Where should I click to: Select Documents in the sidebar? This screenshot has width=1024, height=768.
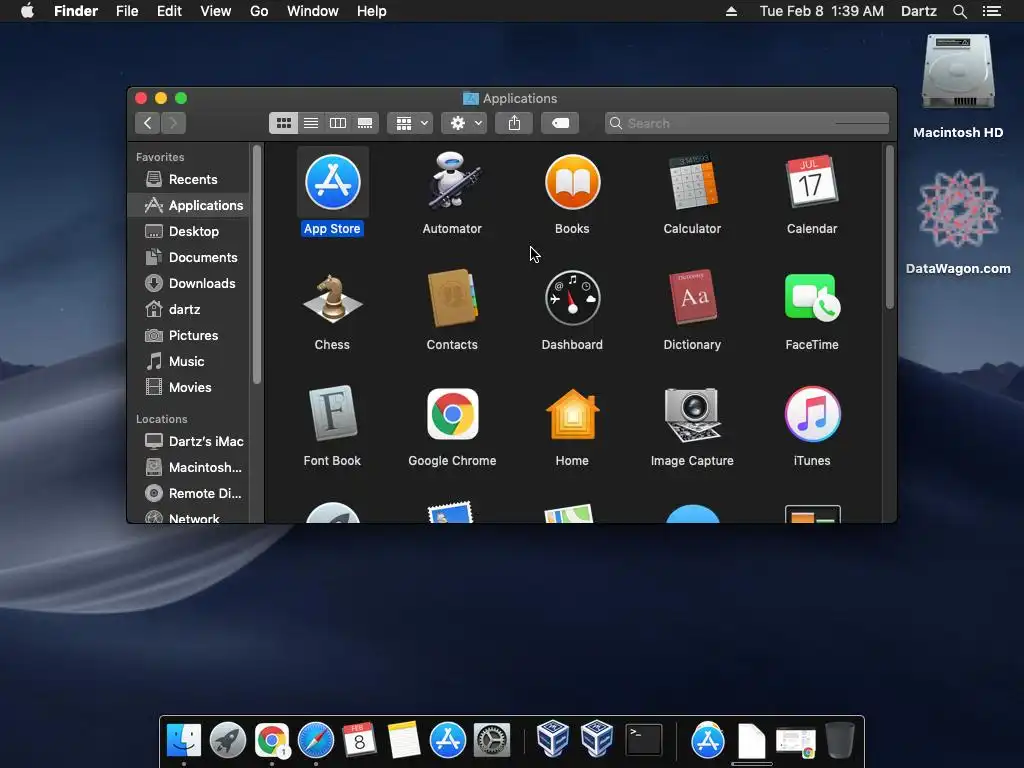click(x=188, y=257)
